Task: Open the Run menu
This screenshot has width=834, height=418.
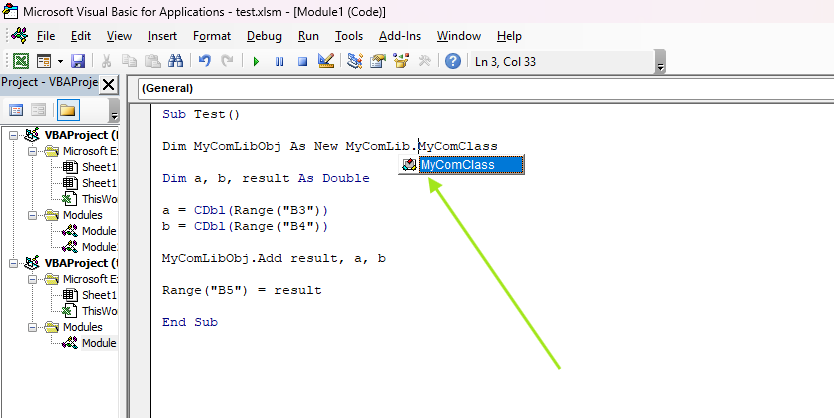Action: (308, 36)
